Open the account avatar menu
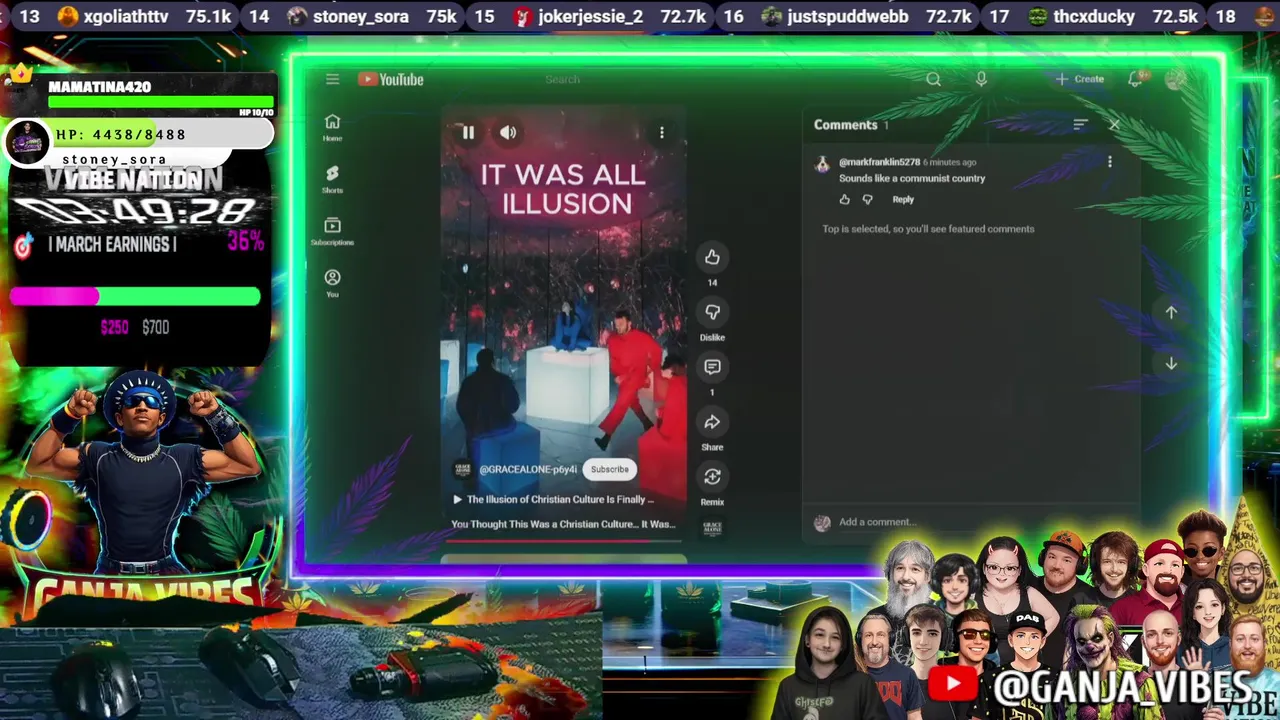The height and width of the screenshot is (720, 1280). [x=1176, y=79]
